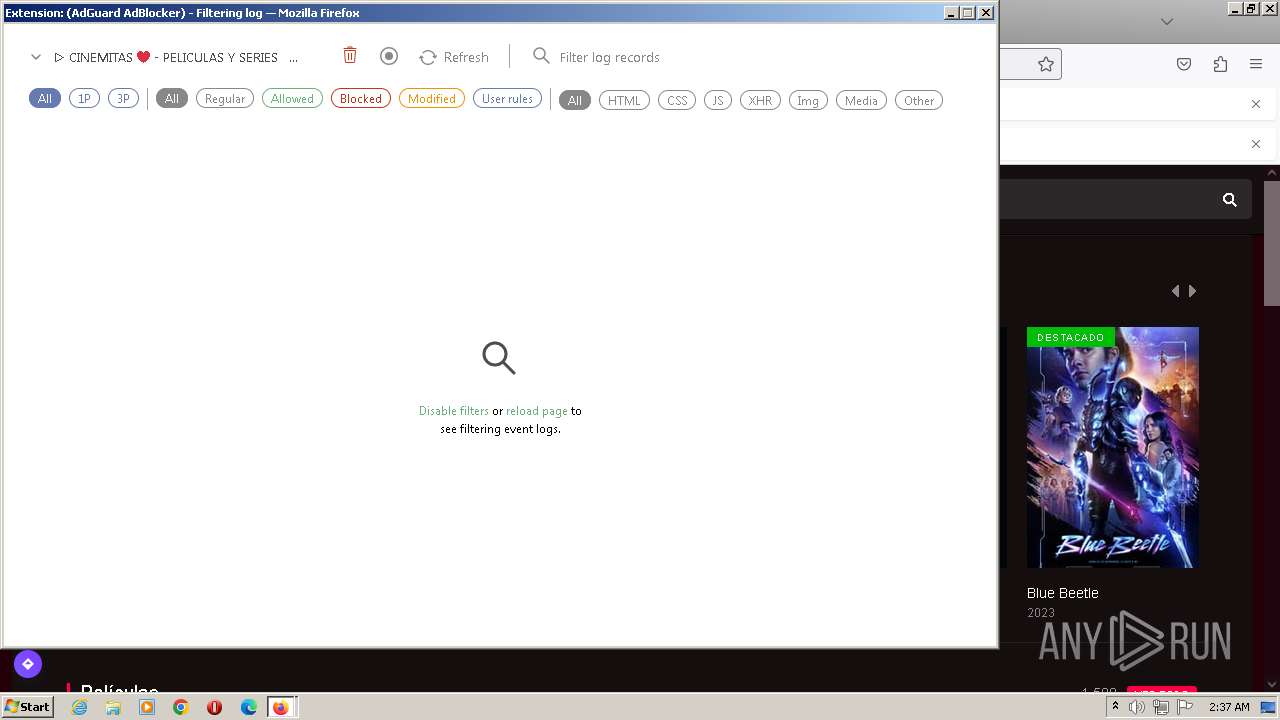The width and height of the screenshot is (1280, 720).
Task: Switch to Firefox taskbar button
Action: [281, 707]
